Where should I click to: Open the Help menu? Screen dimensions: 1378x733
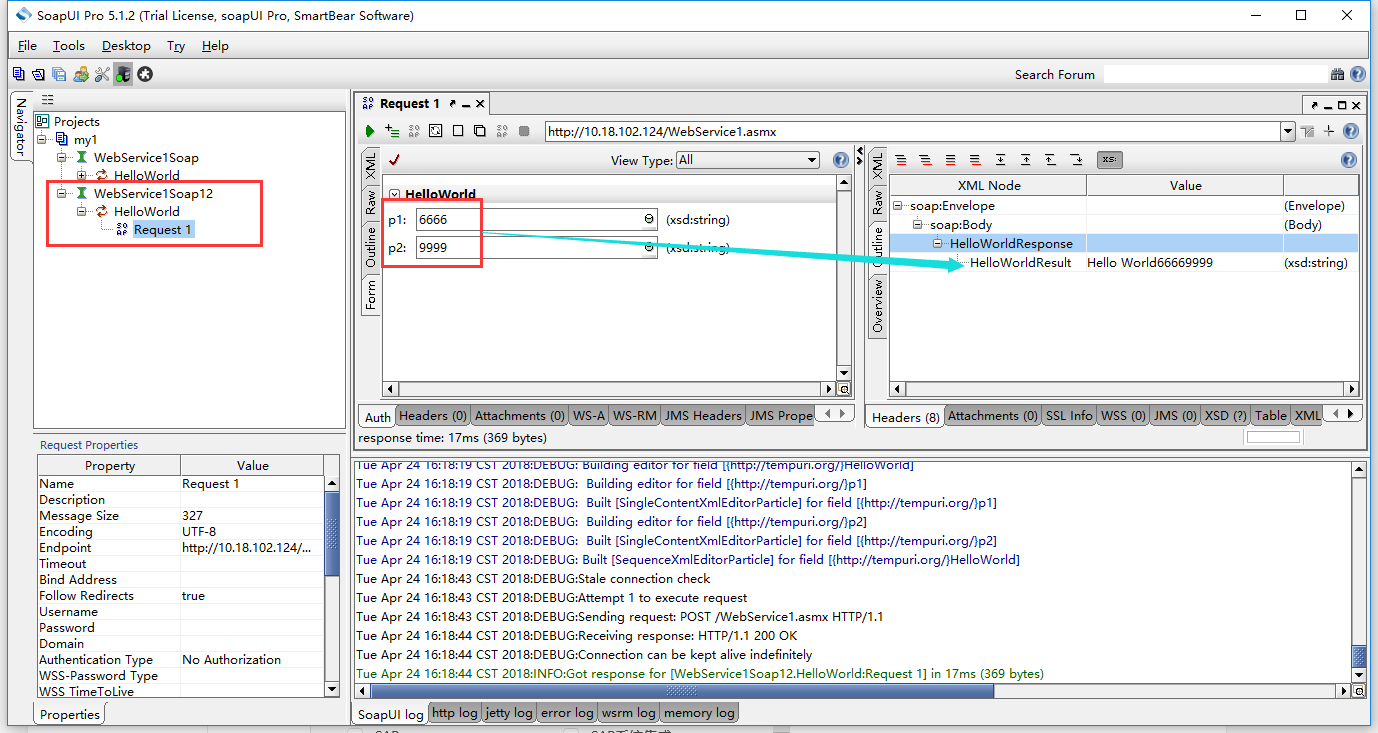pos(215,46)
